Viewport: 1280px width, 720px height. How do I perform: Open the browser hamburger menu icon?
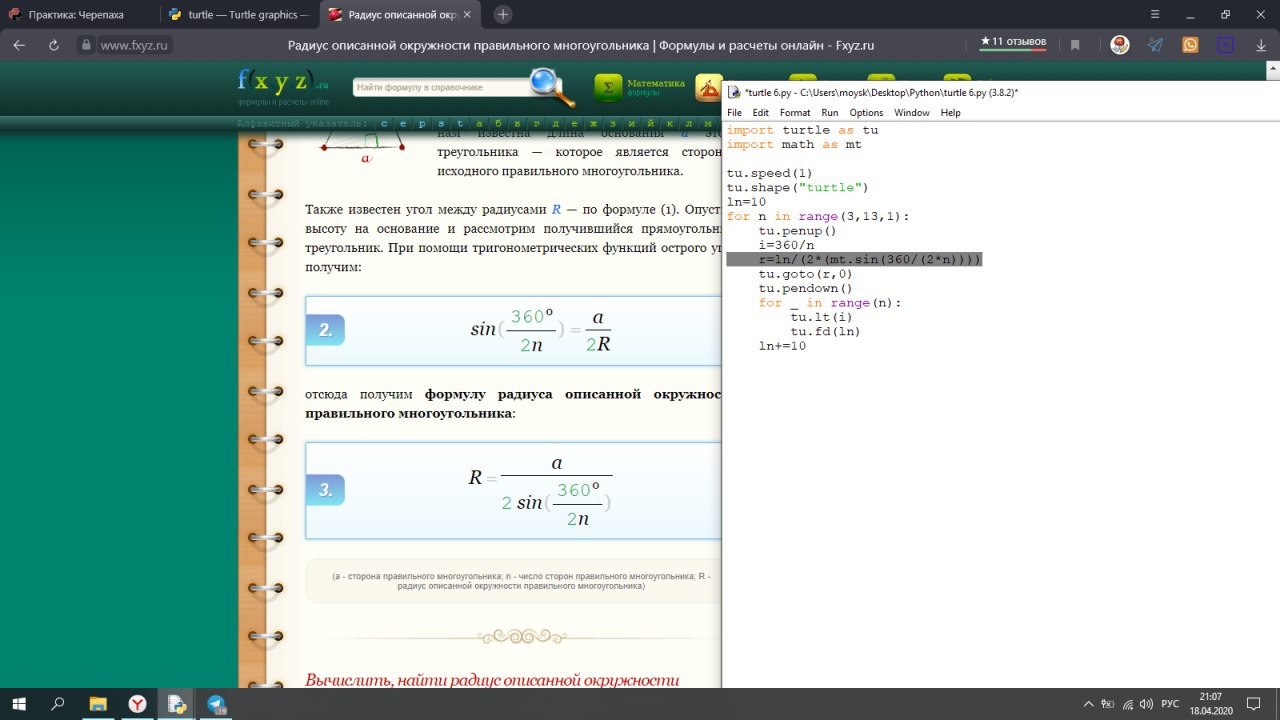(1156, 15)
